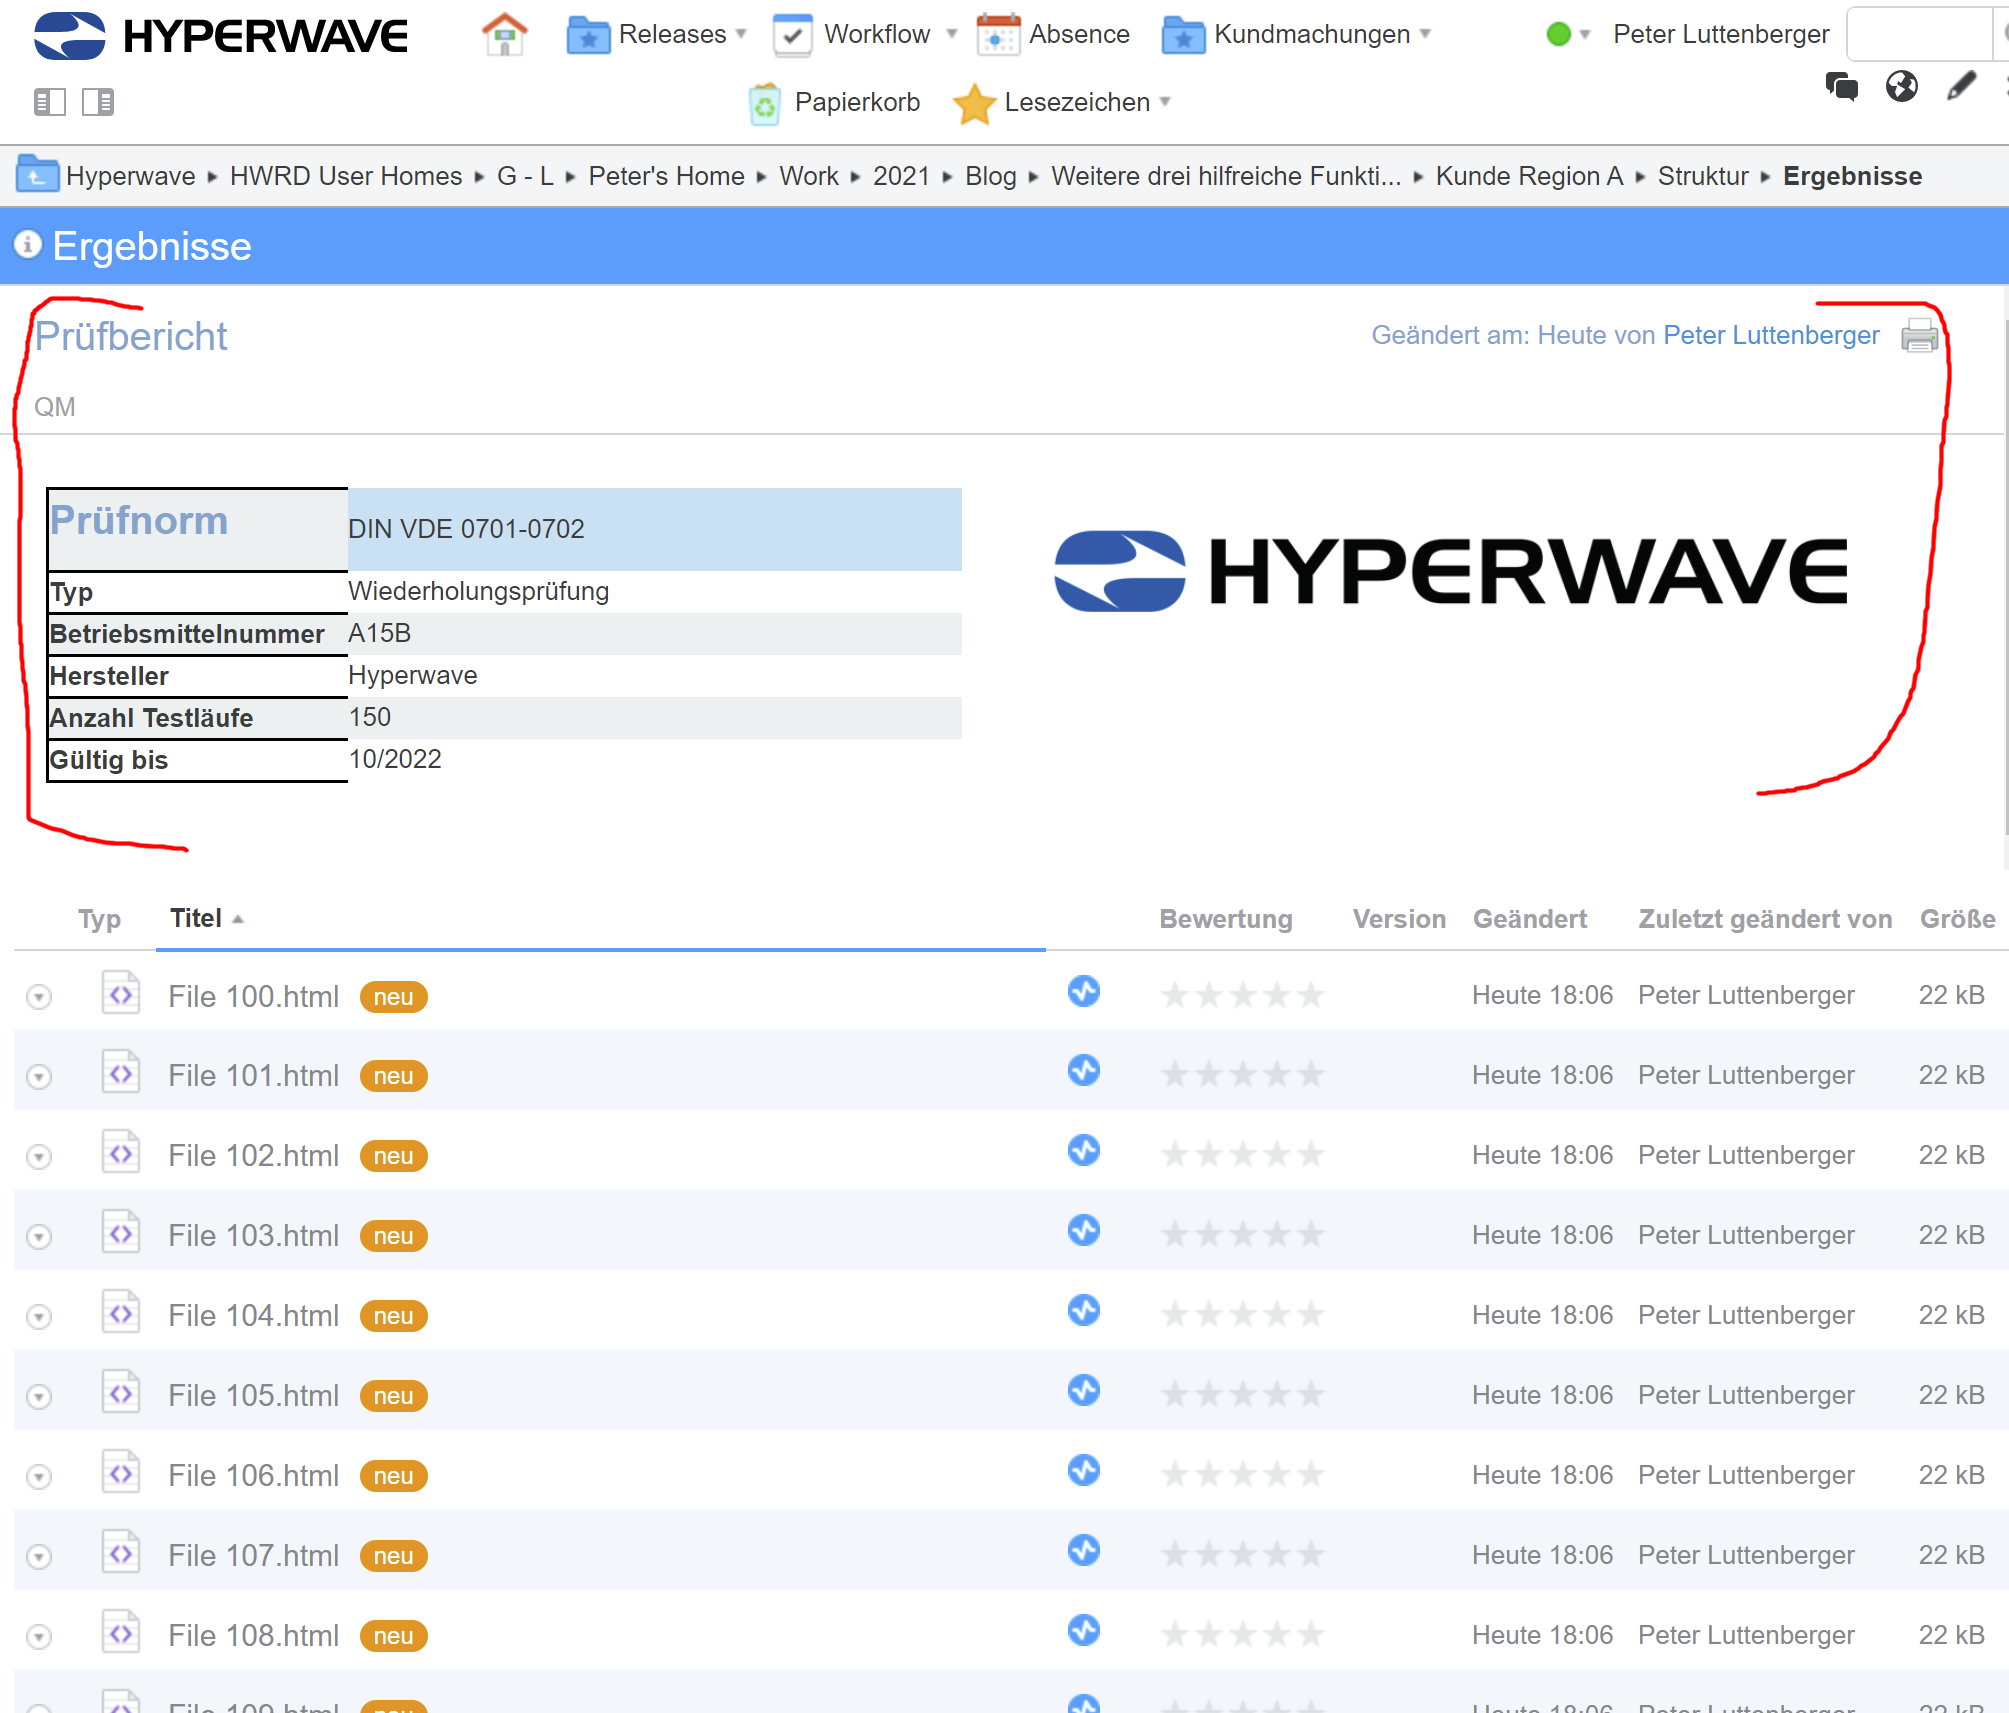Click the activity icon for File 101.html
Screen dimensions: 2009x1713
point(1084,1071)
